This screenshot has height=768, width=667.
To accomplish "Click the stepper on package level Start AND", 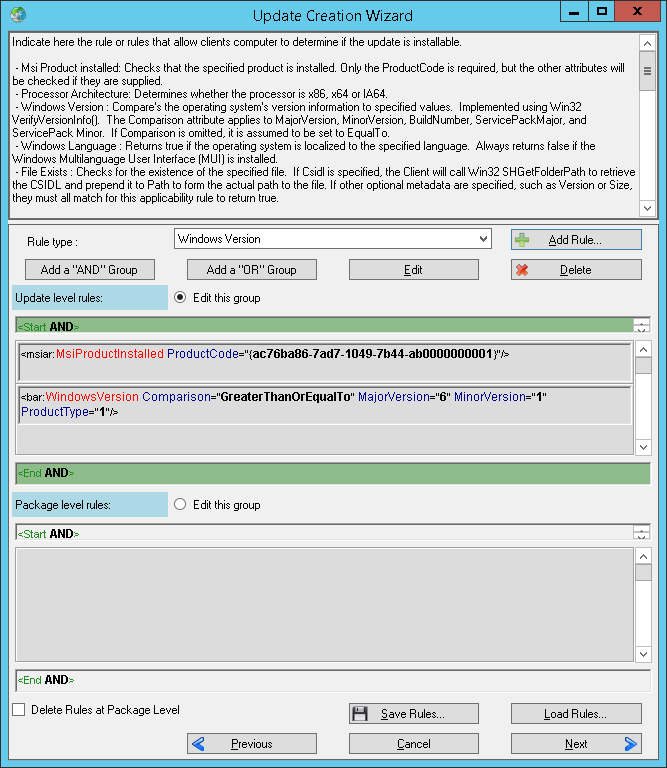I will [642, 533].
